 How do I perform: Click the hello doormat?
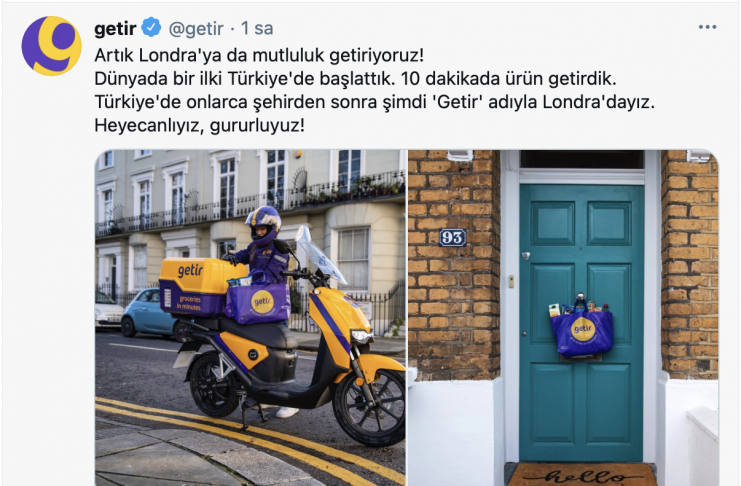pyautogui.click(x=582, y=474)
